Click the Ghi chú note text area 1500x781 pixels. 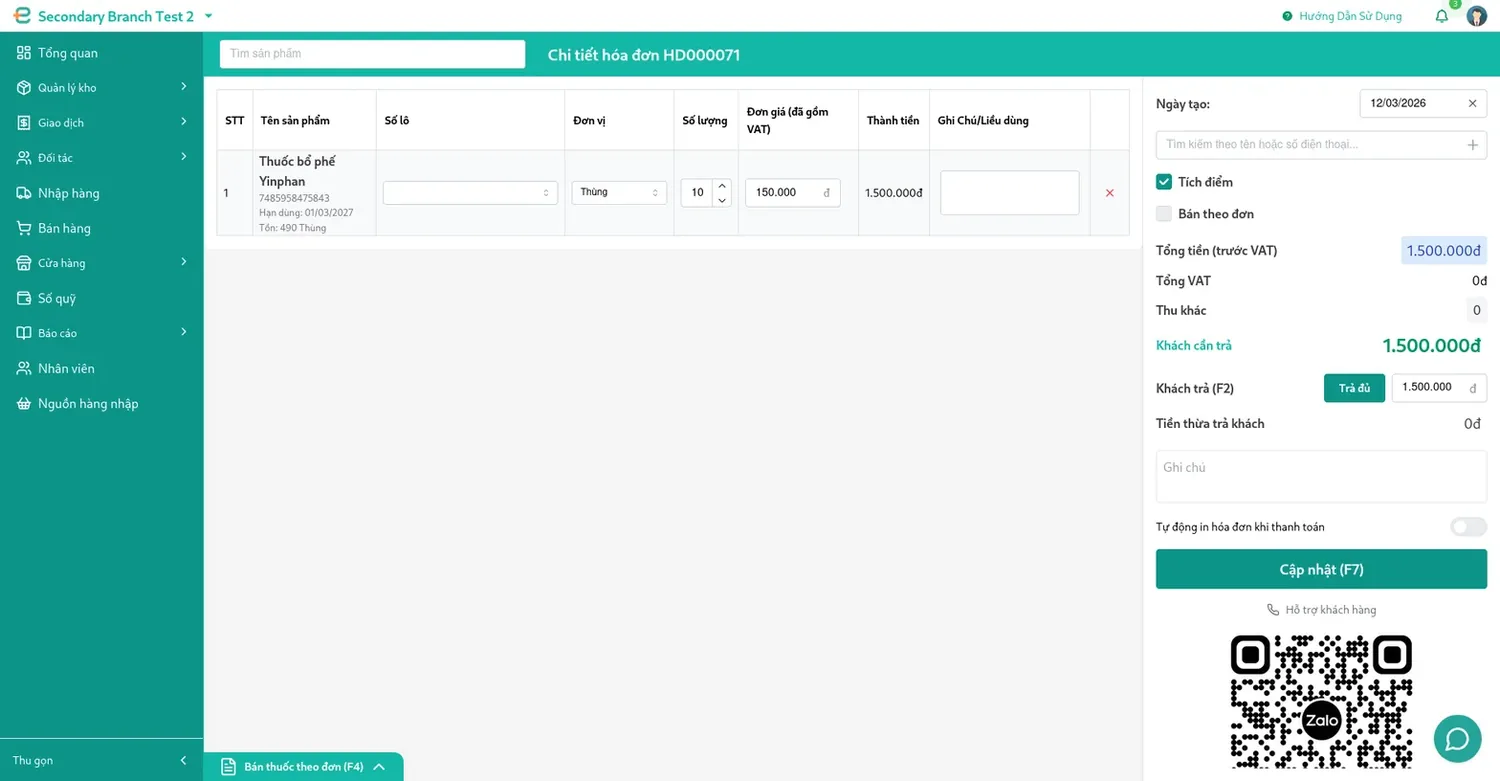coord(1321,476)
